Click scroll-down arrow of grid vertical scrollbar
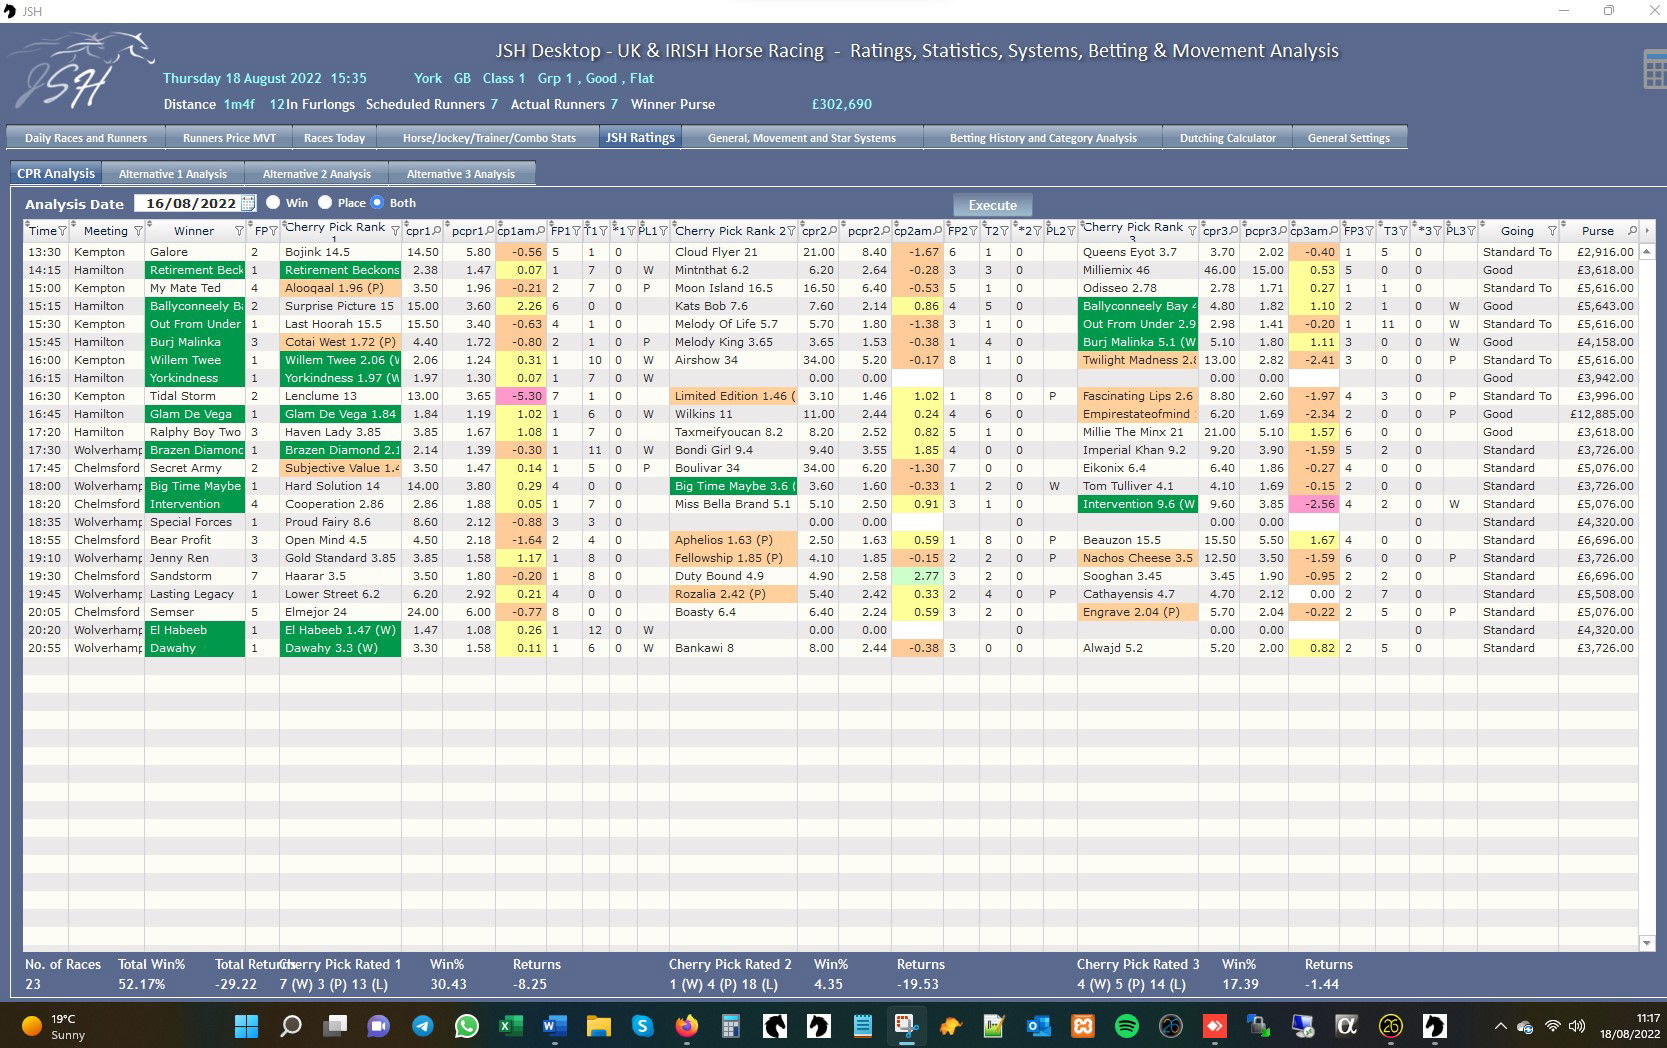 coord(1647,943)
